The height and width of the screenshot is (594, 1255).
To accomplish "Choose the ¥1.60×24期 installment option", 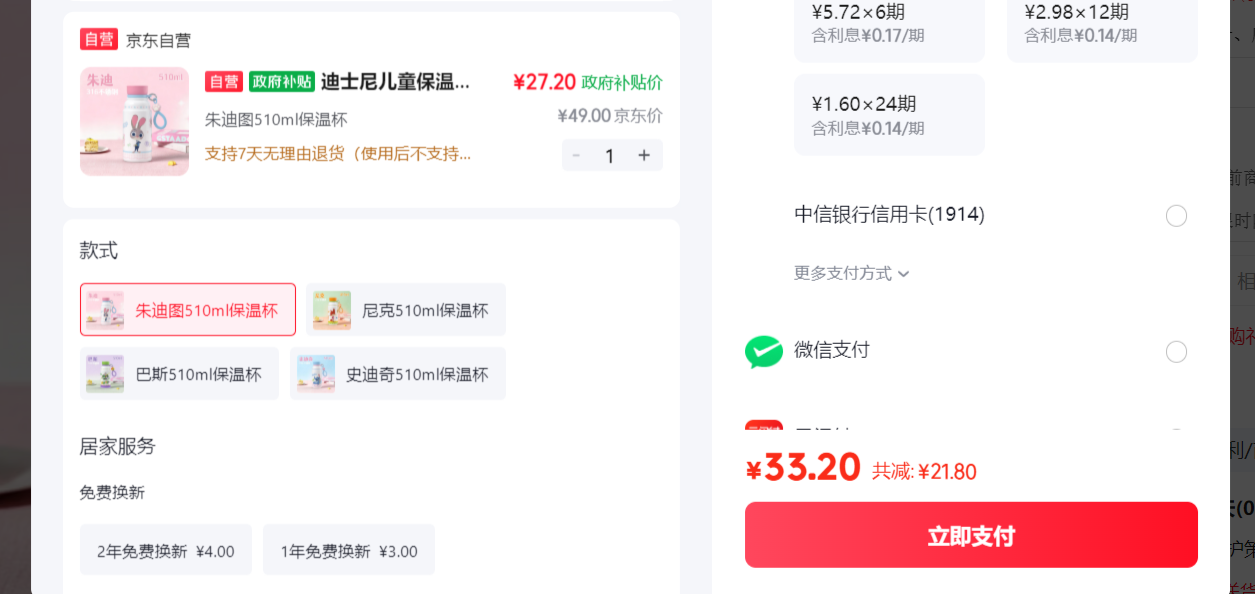I will (889, 115).
